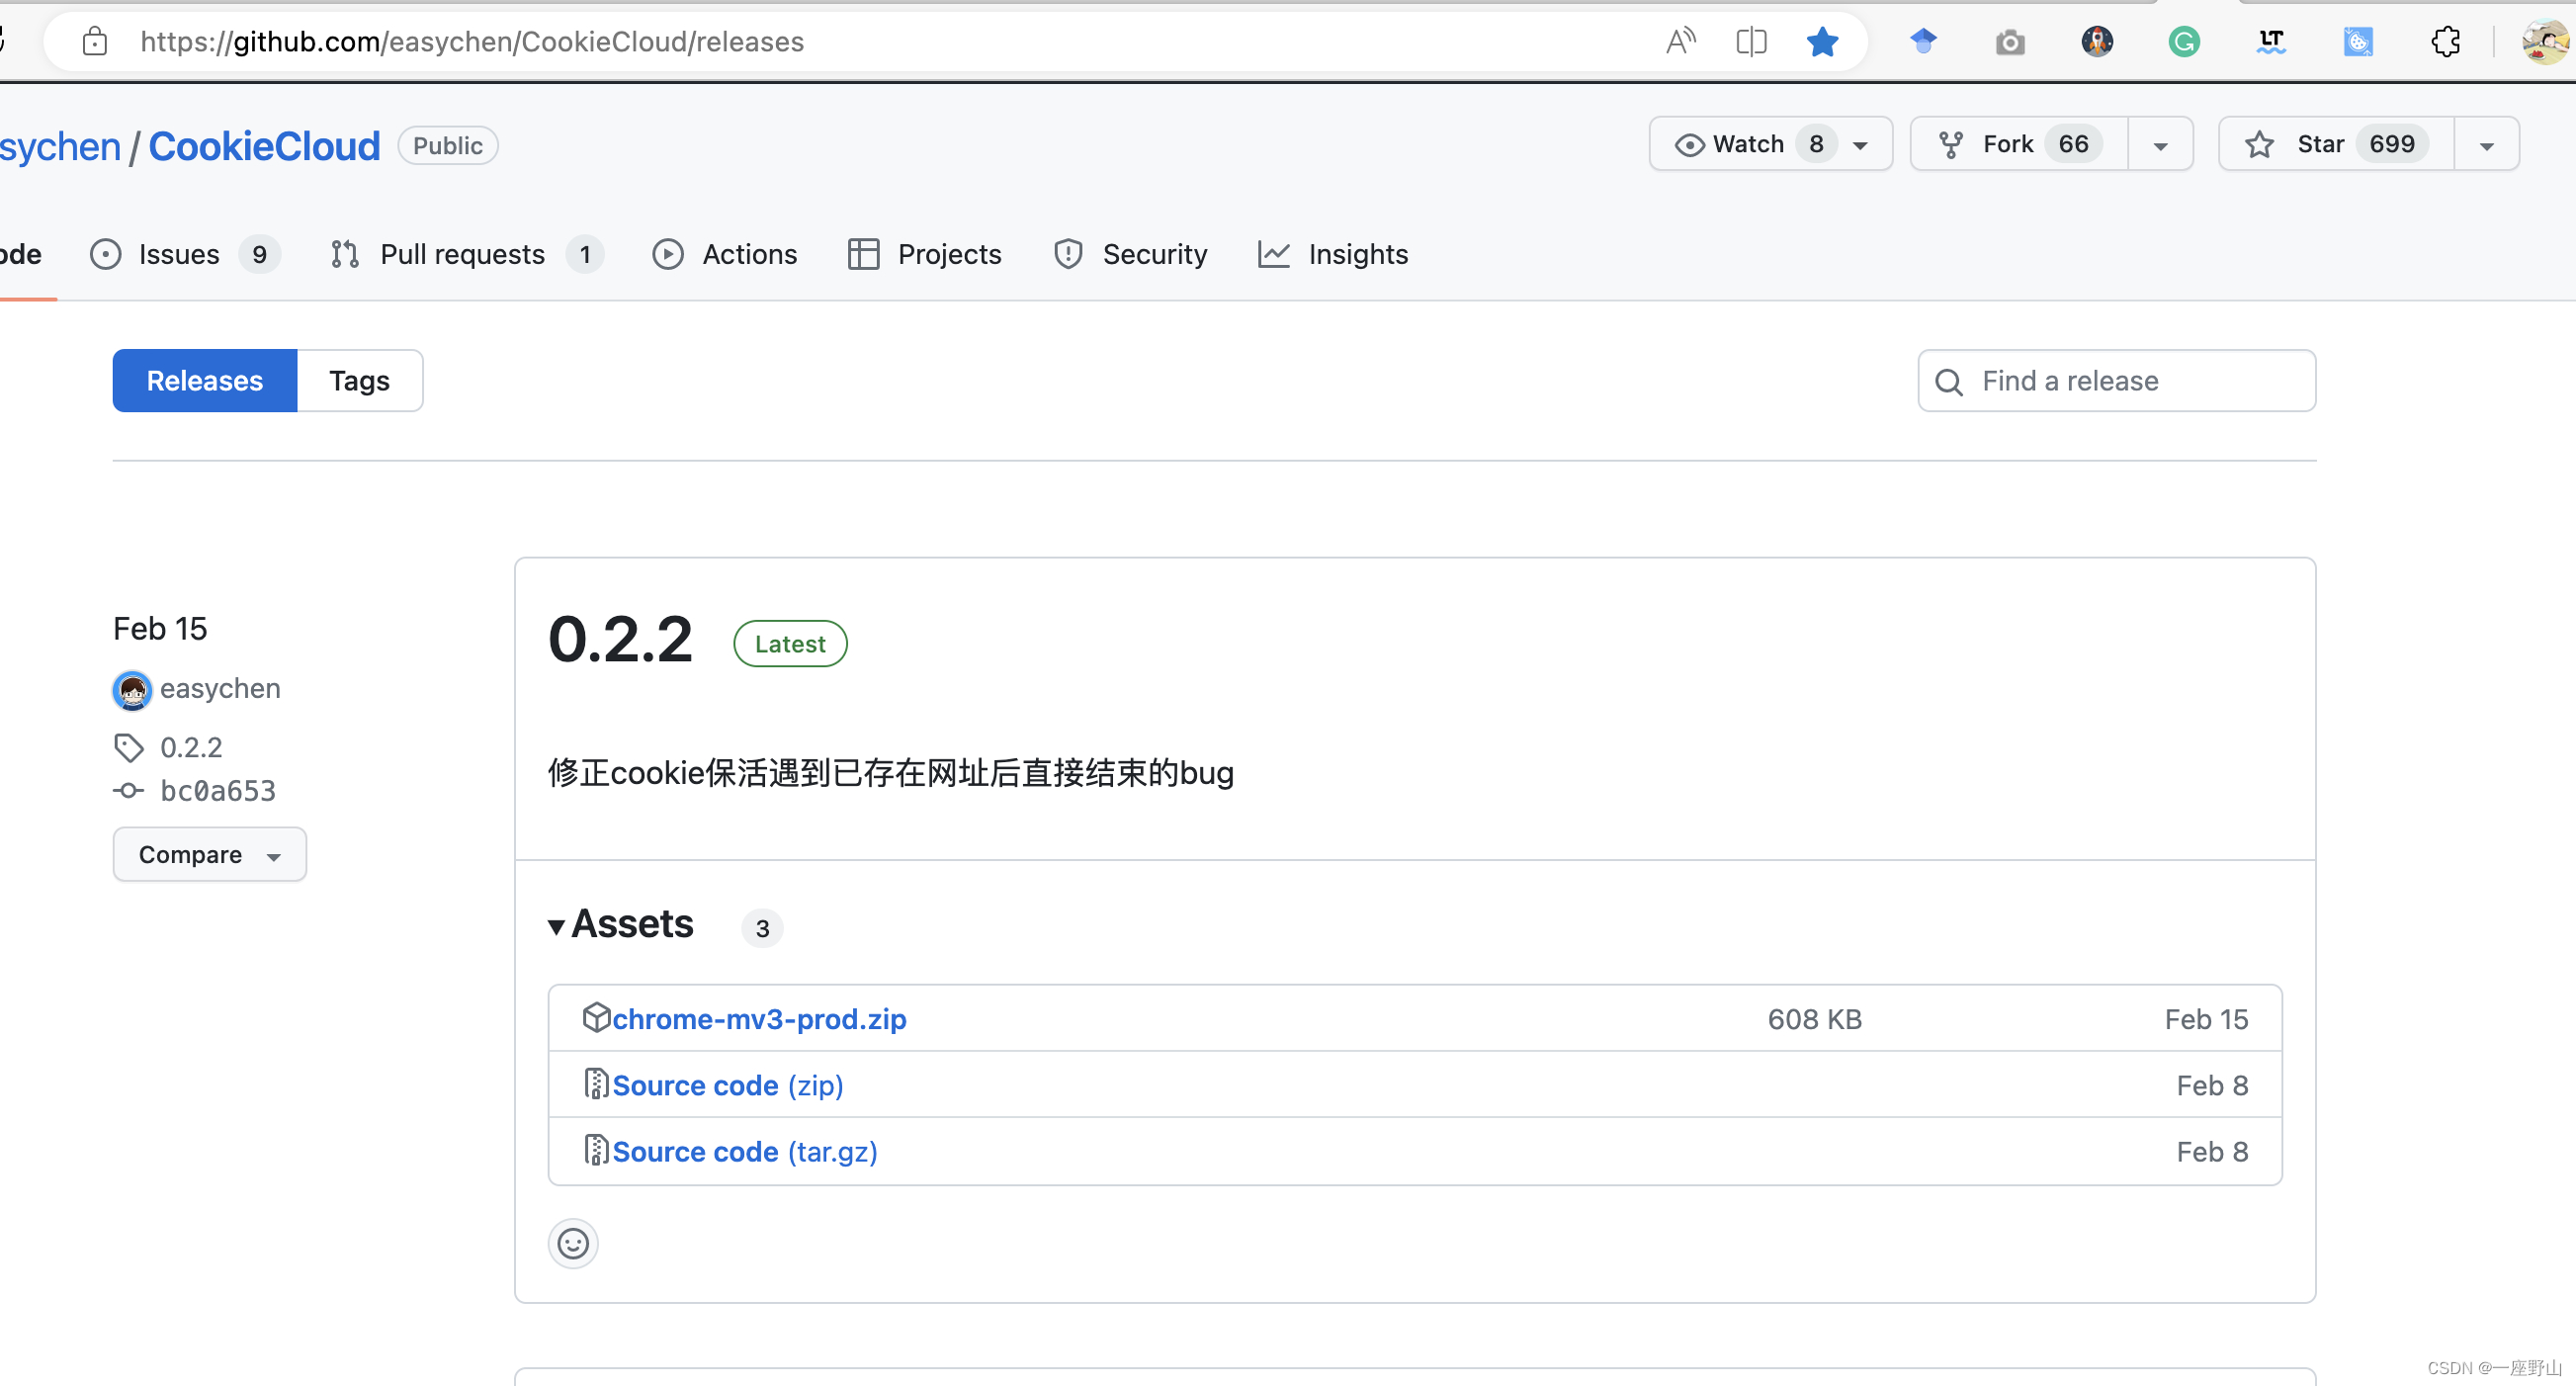This screenshot has width=2576, height=1386.
Task: Open the 0.2.2 tag link in sidebar
Action: pyautogui.click(x=191, y=747)
